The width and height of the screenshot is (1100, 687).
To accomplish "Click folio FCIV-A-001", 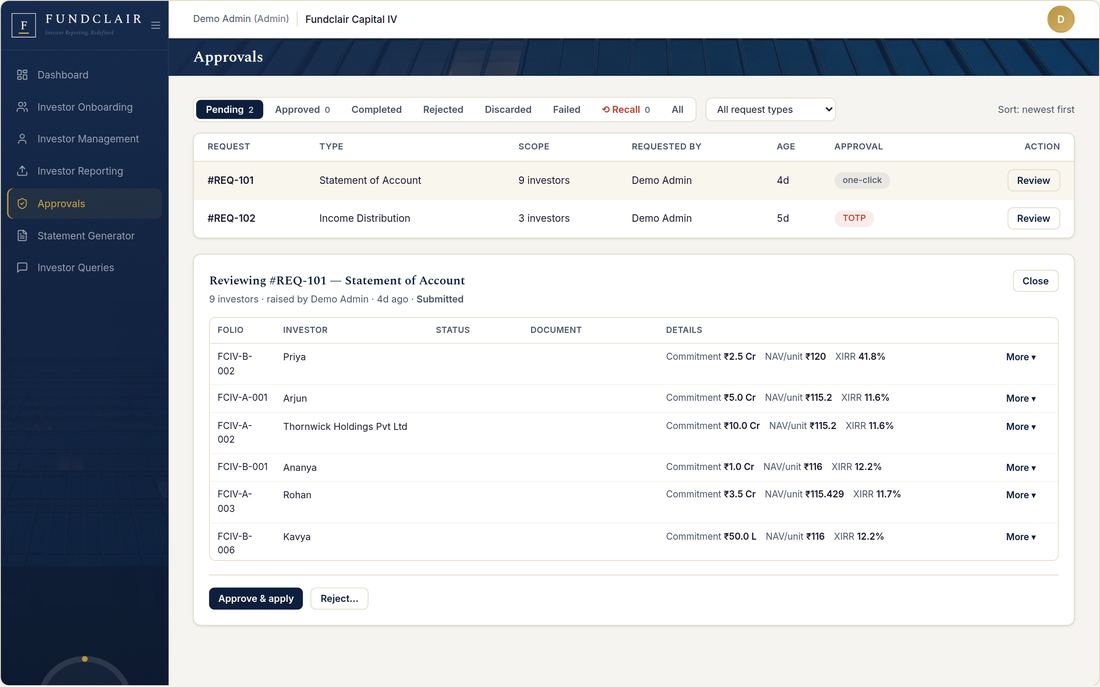I will click(242, 398).
